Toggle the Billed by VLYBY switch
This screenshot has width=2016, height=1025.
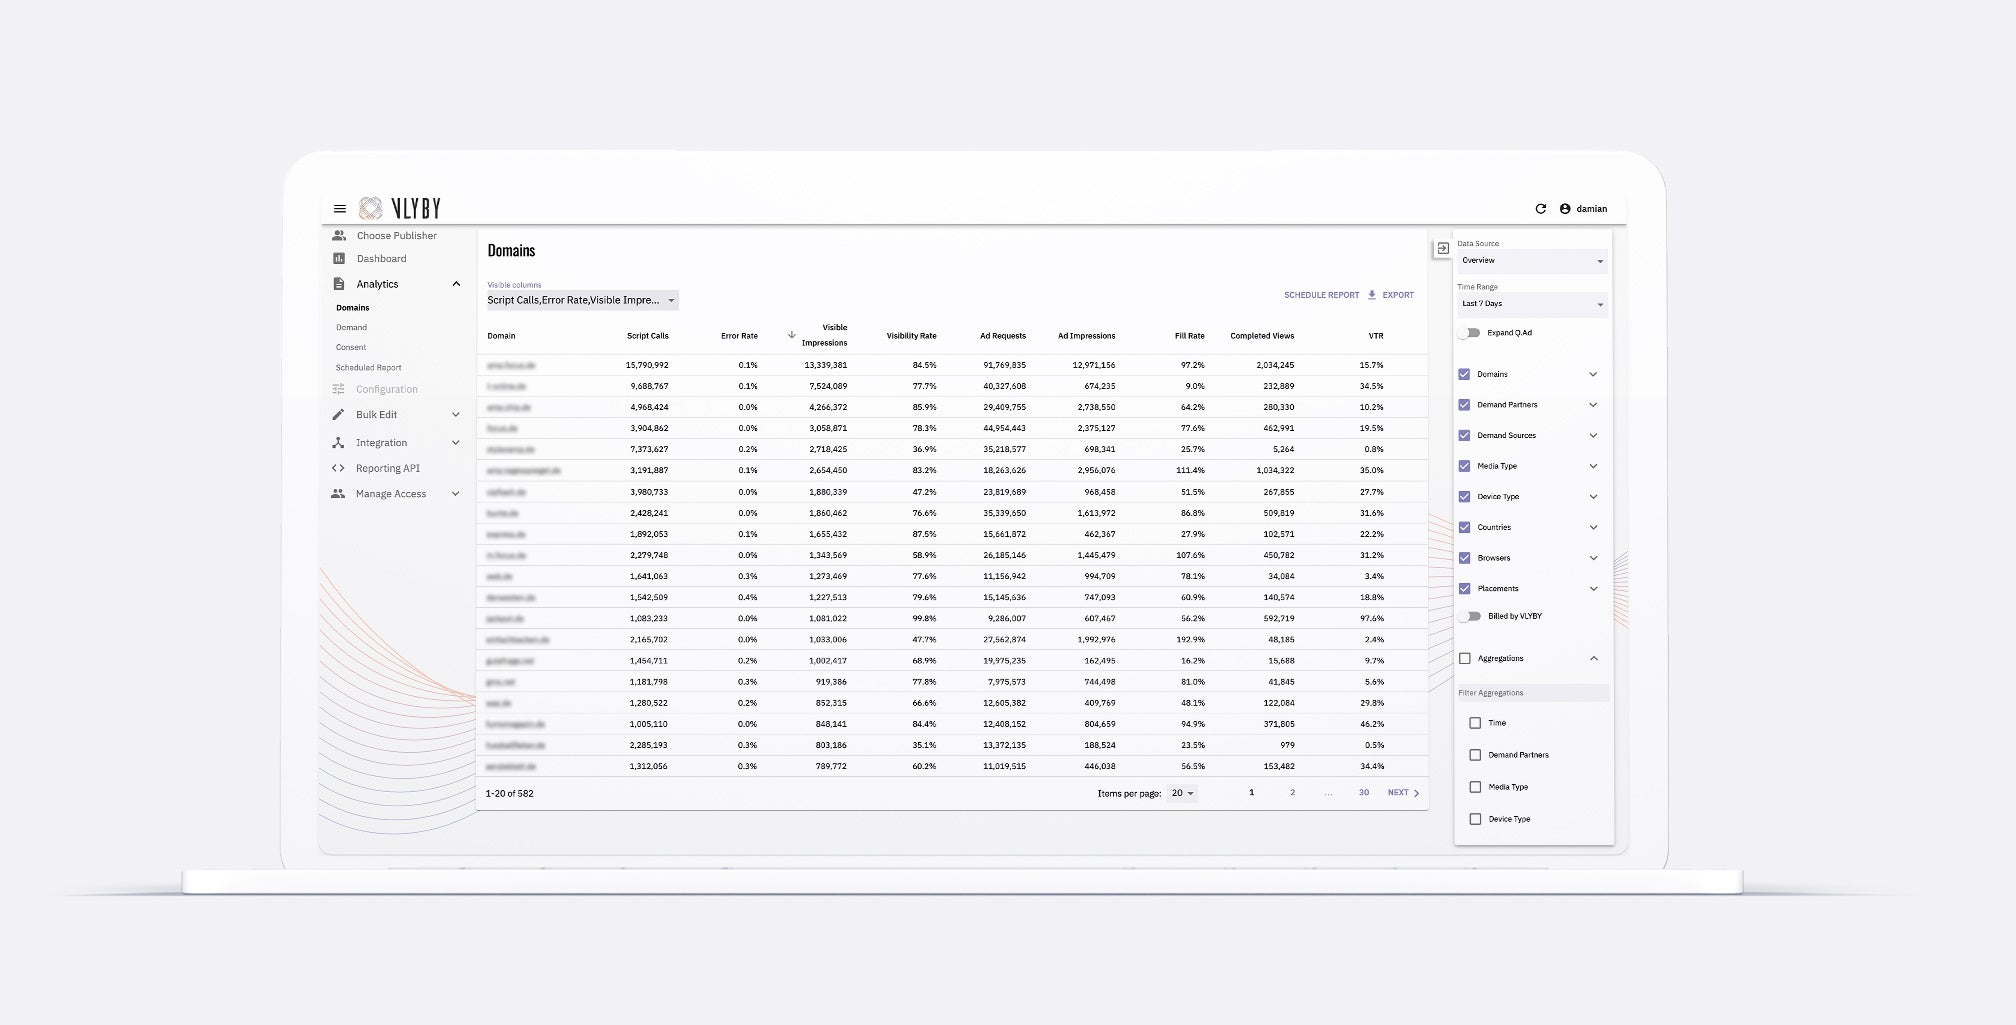(1469, 616)
